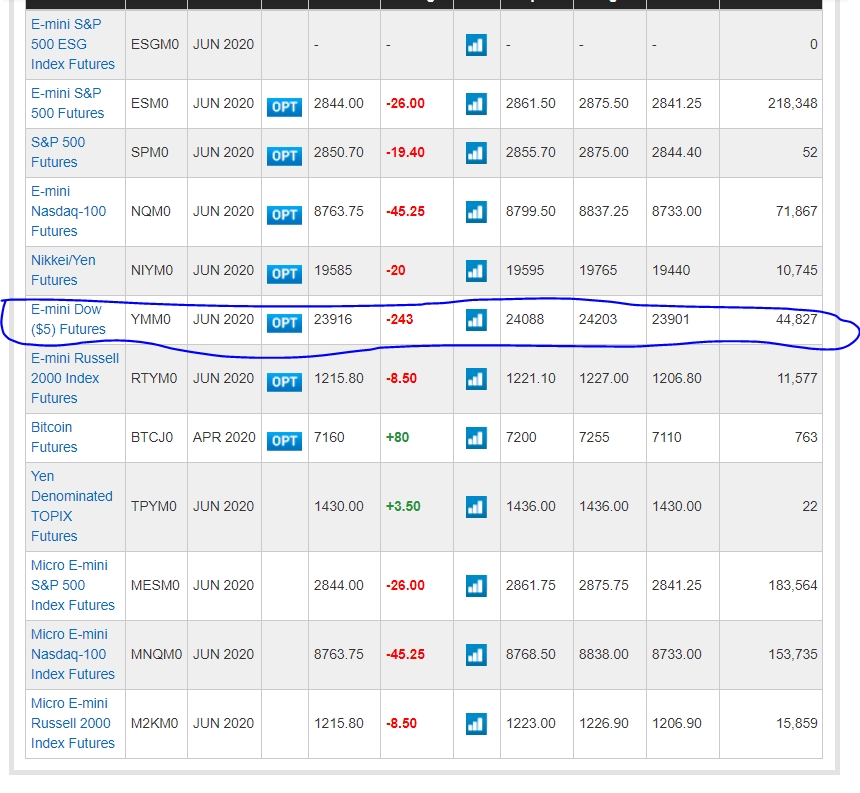The image size is (860, 793).
Task: Click NIYM0 symbol text
Action: click(151, 270)
